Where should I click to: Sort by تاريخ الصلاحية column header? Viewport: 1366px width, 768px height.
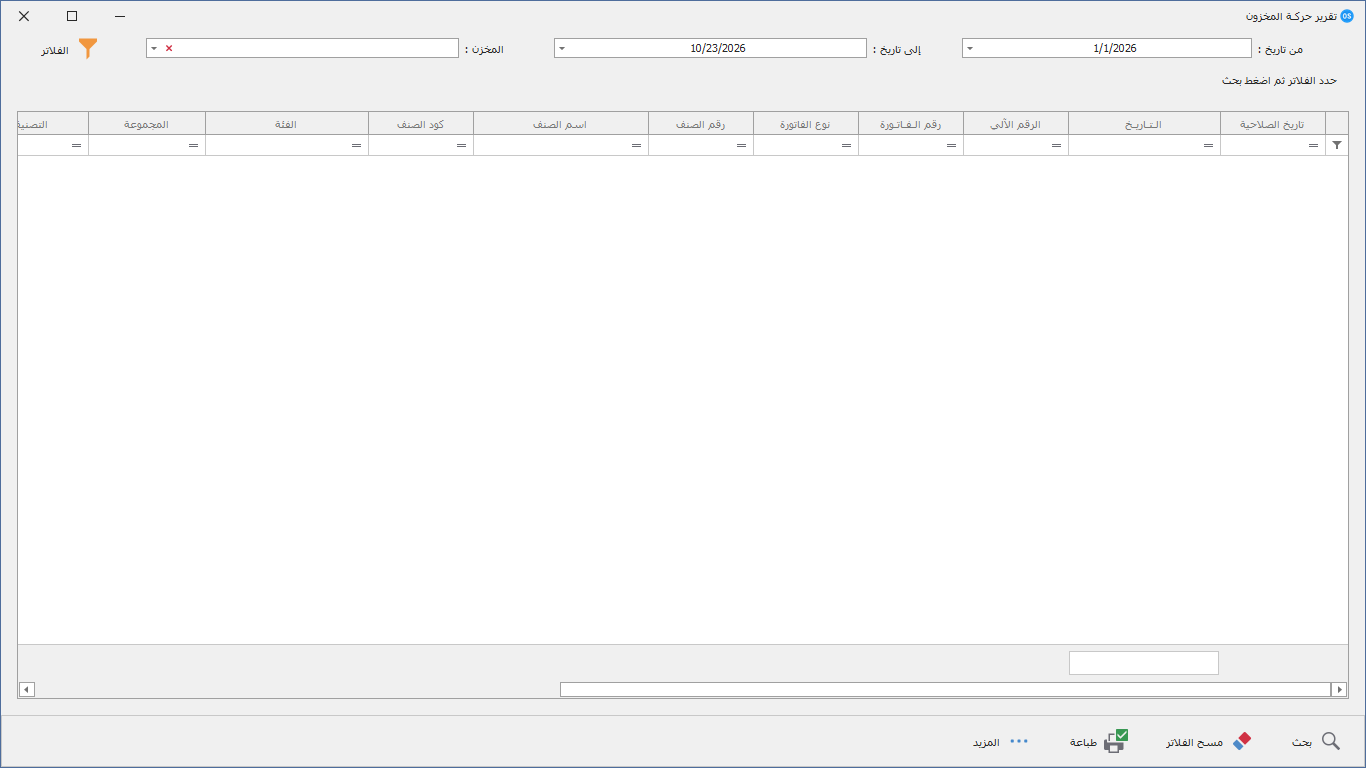(x=1273, y=124)
